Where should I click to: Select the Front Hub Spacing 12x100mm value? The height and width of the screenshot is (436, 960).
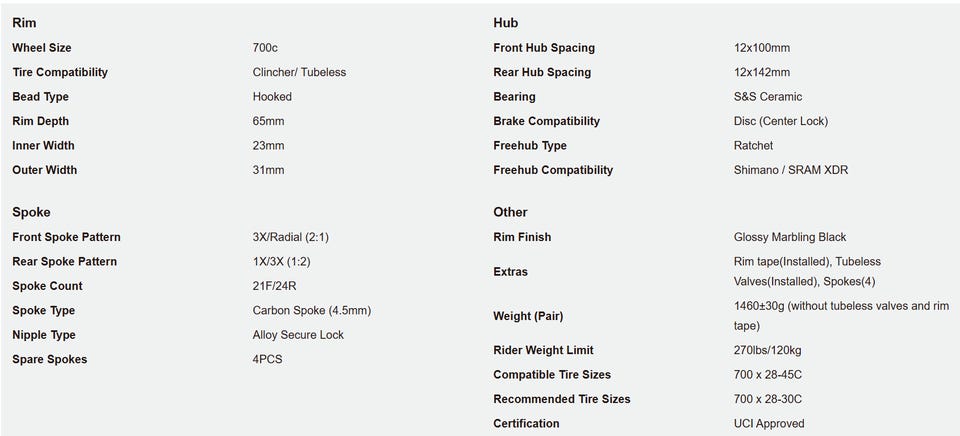[x=762, y=48]
